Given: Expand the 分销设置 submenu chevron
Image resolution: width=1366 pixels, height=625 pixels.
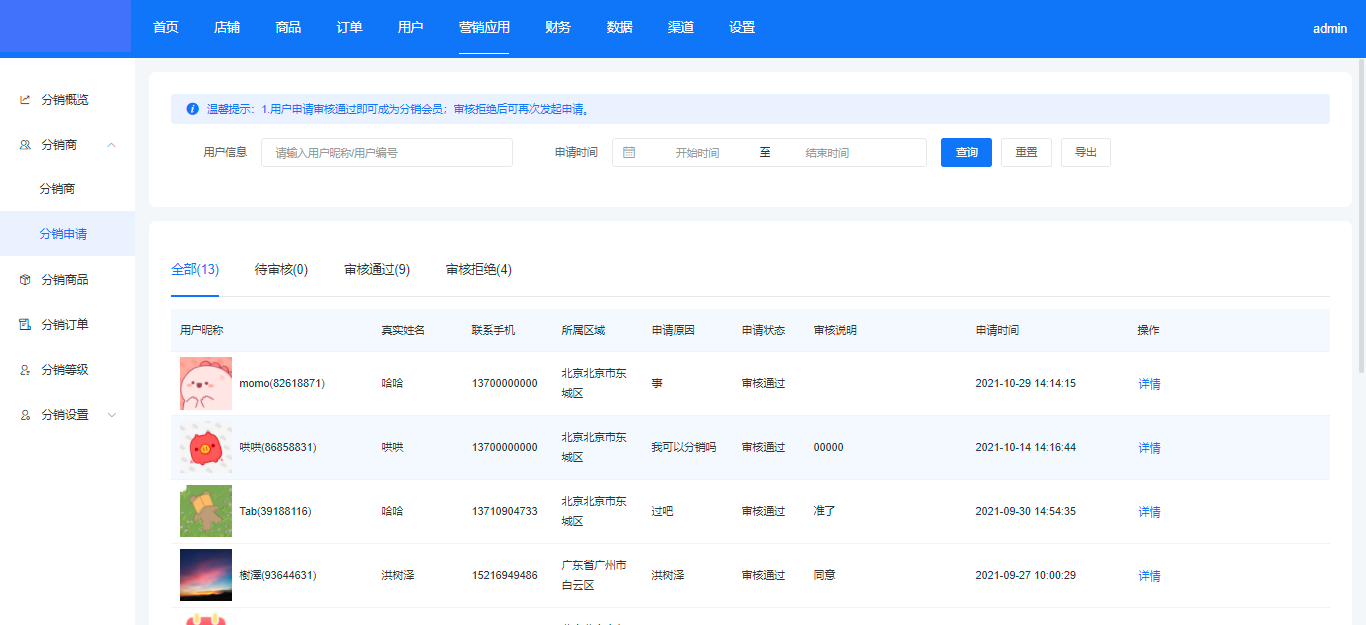Looking at the screenshot, I should tap(111, 415).
